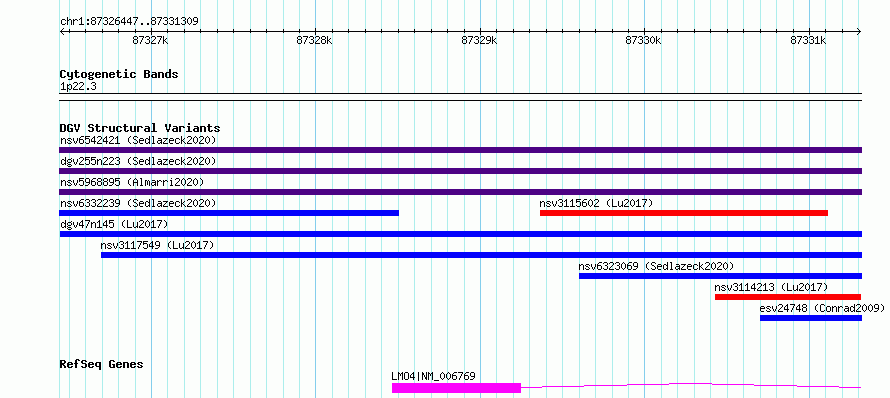Click the LMO4 exon magenta block
Screen dimensions: 890x398
tap(456, 388)
